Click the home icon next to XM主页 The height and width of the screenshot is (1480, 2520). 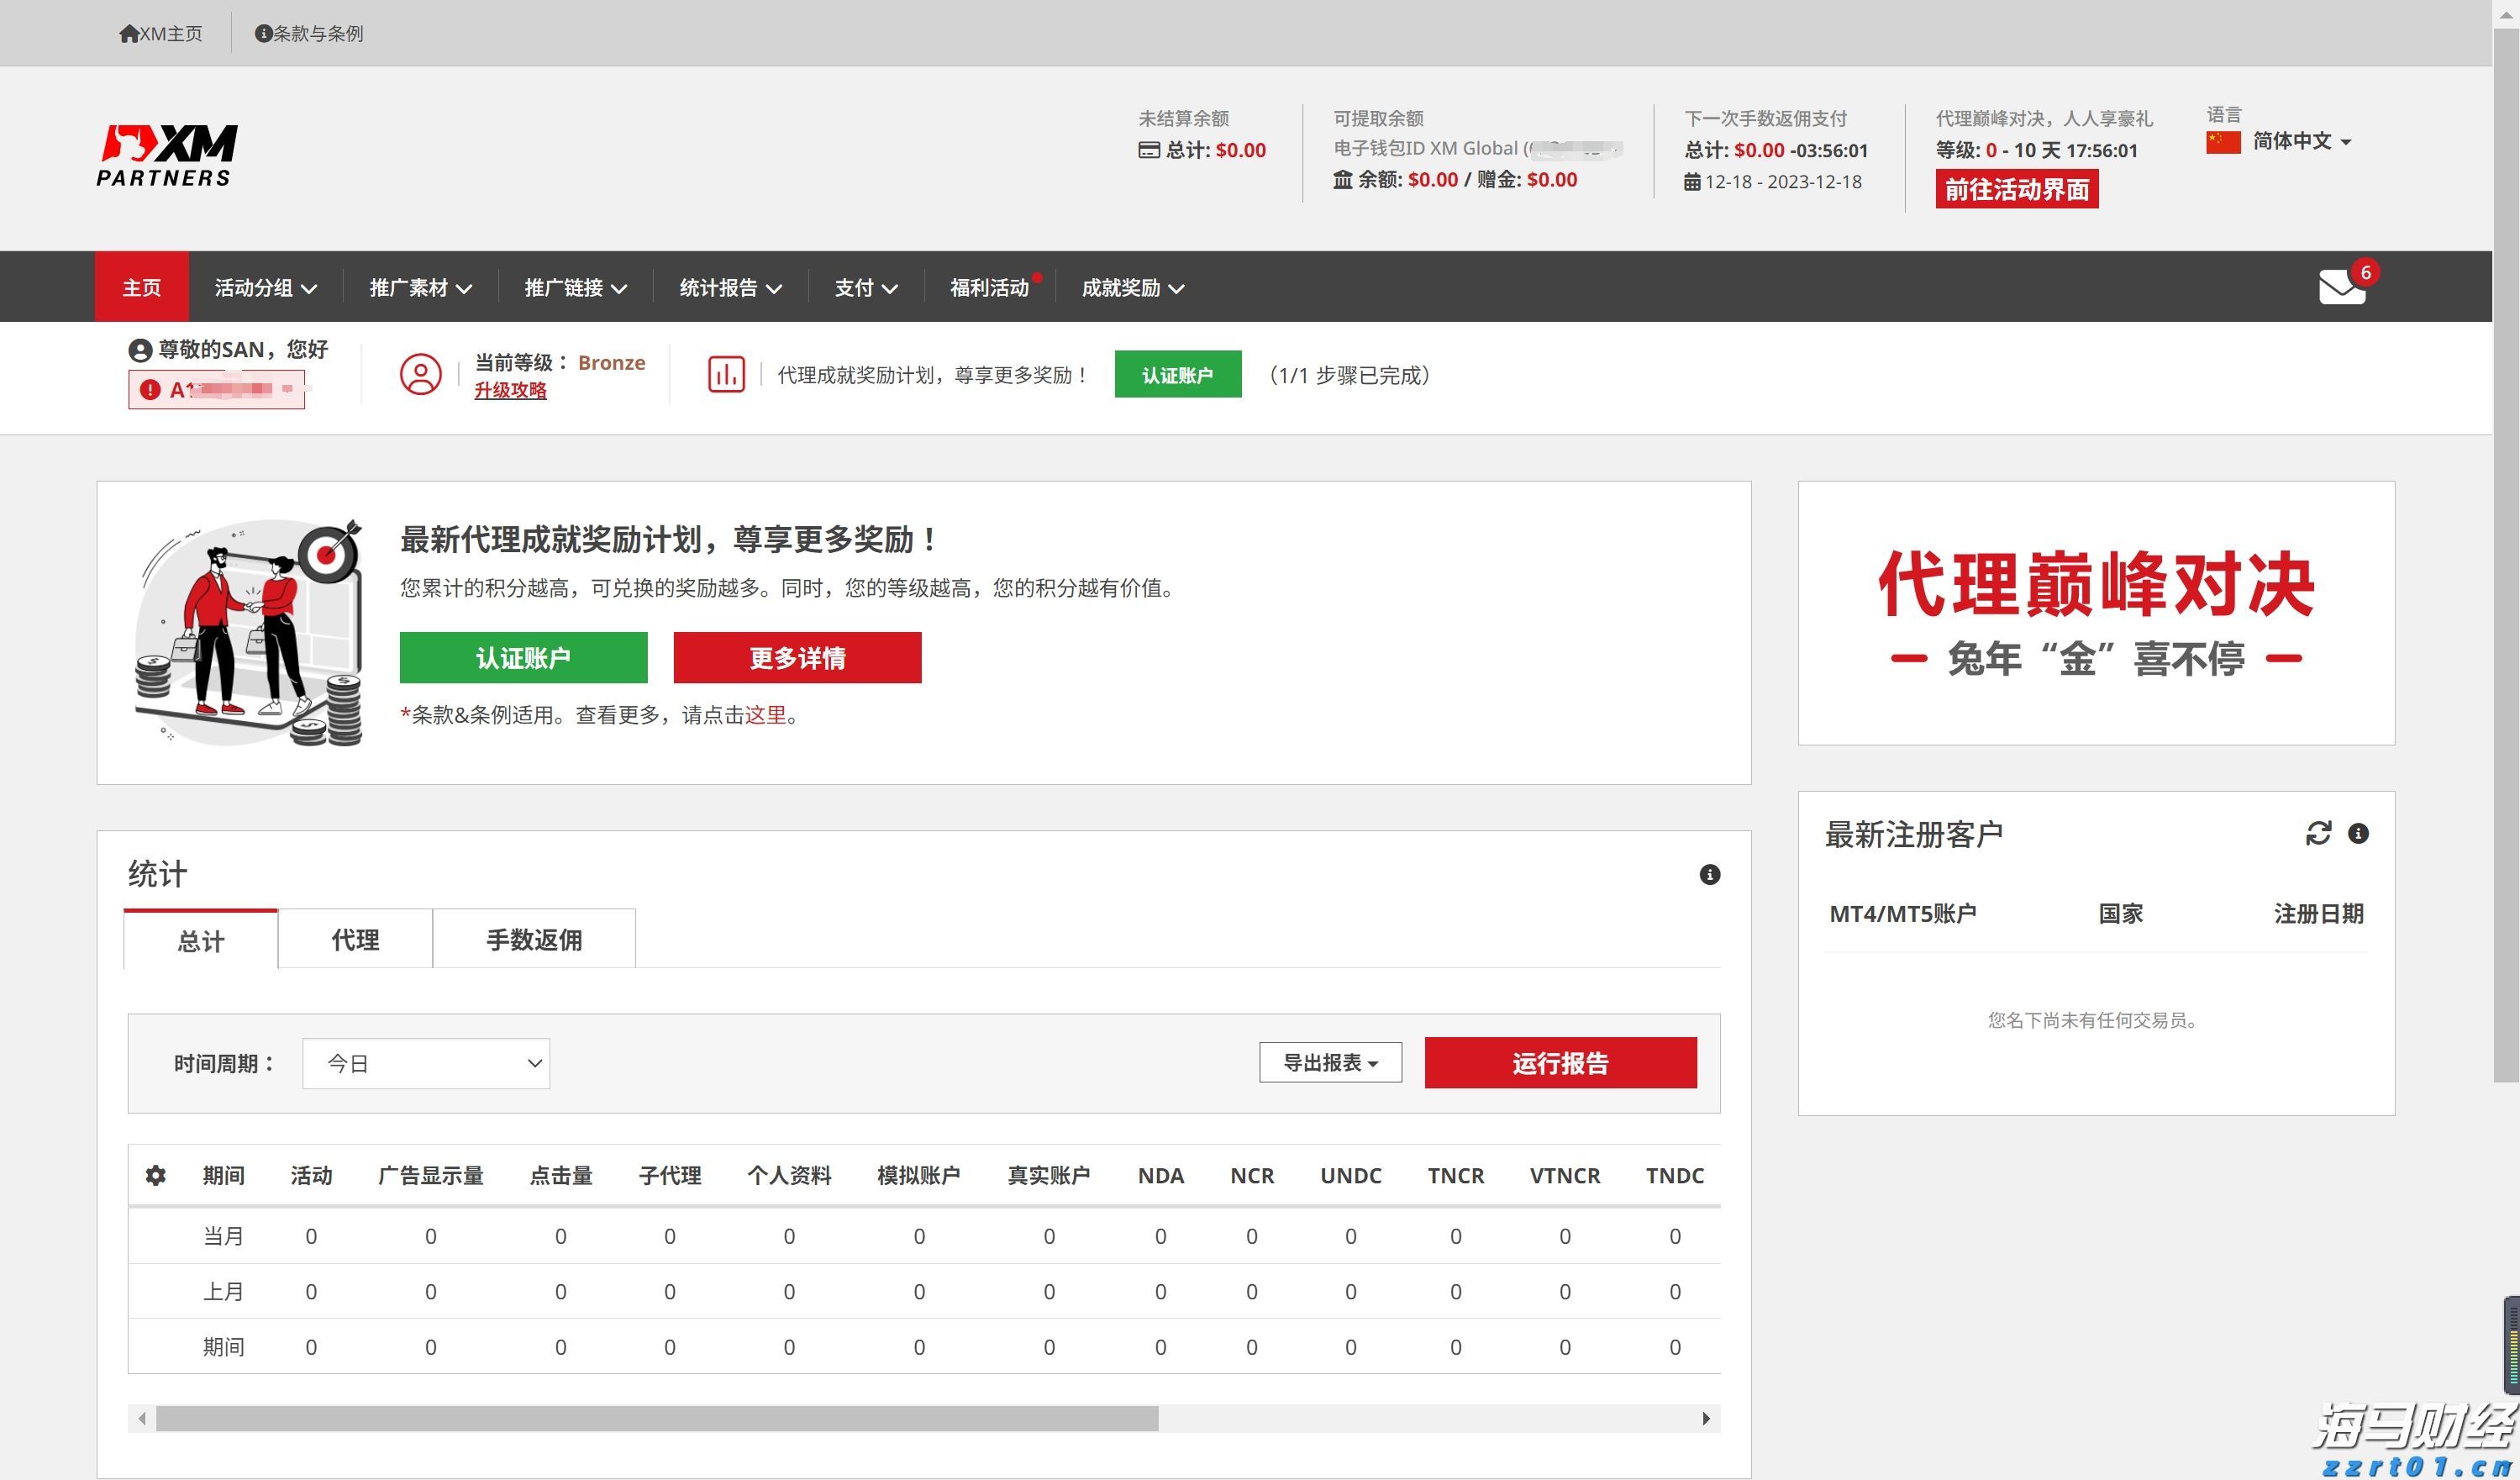[x=129, y=32]
